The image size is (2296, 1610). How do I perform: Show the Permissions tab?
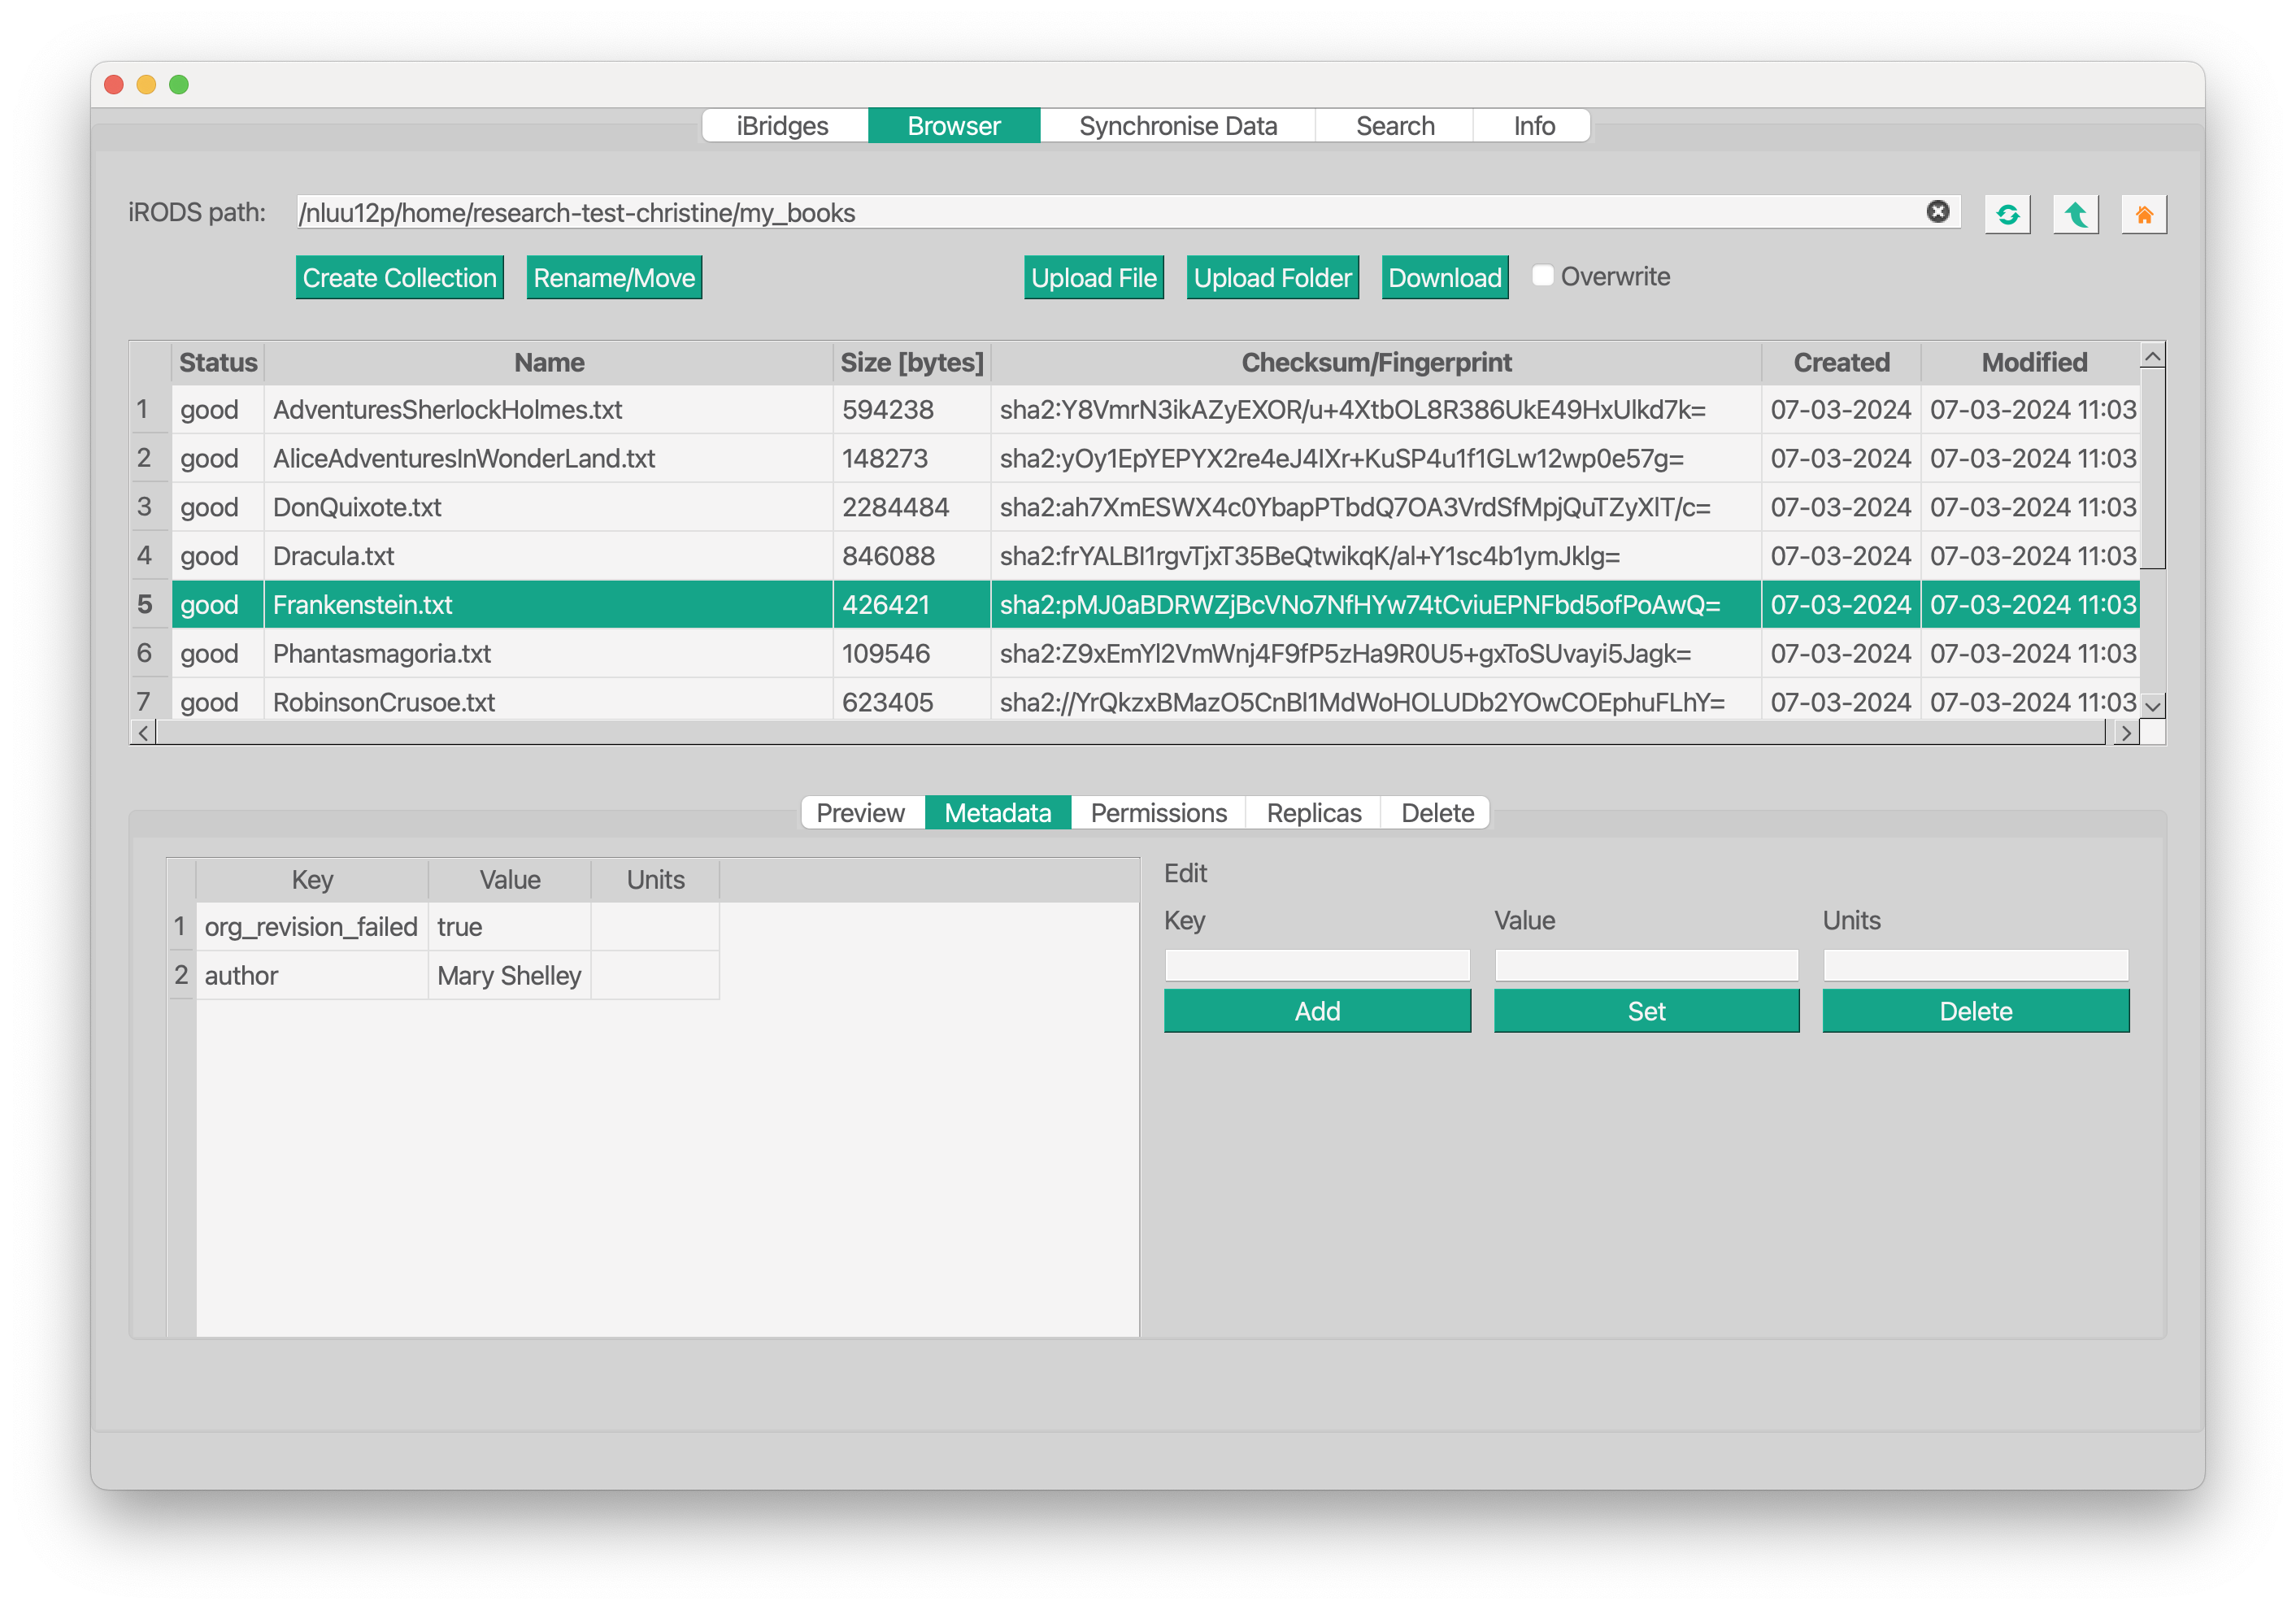click(x=1158, y=812)
